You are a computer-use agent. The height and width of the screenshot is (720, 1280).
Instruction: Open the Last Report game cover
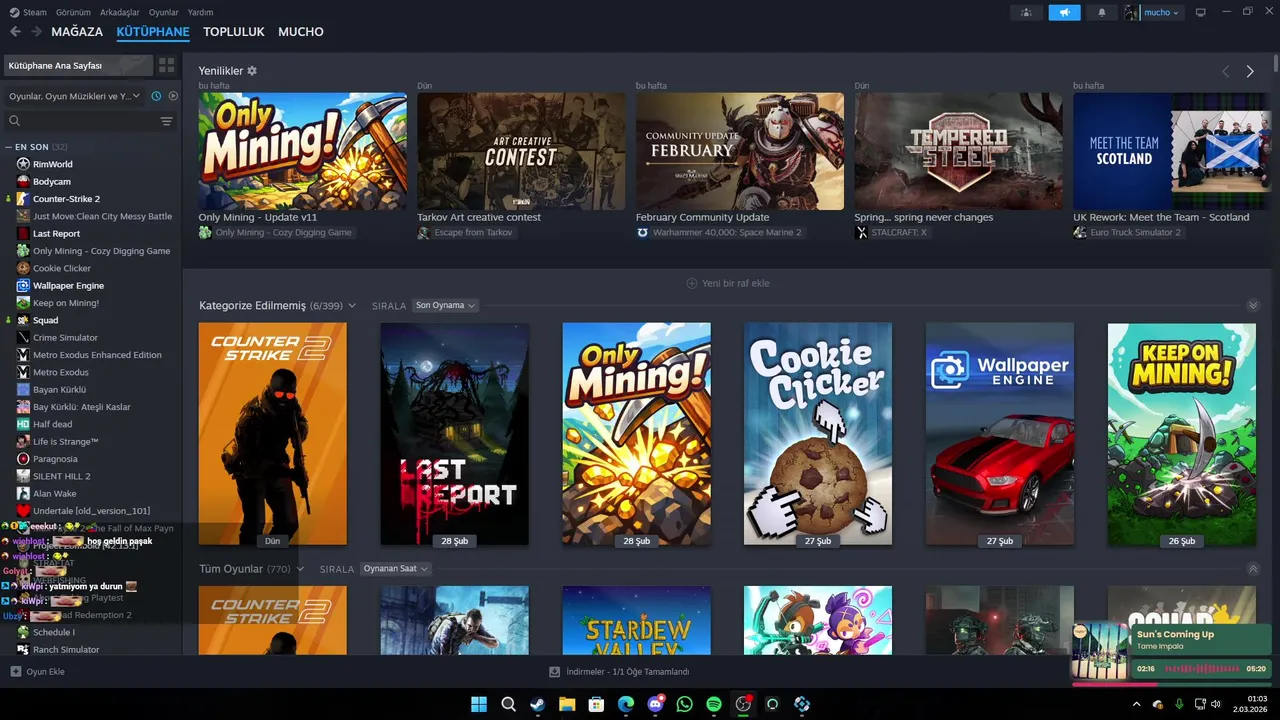(x=454, y=433)
